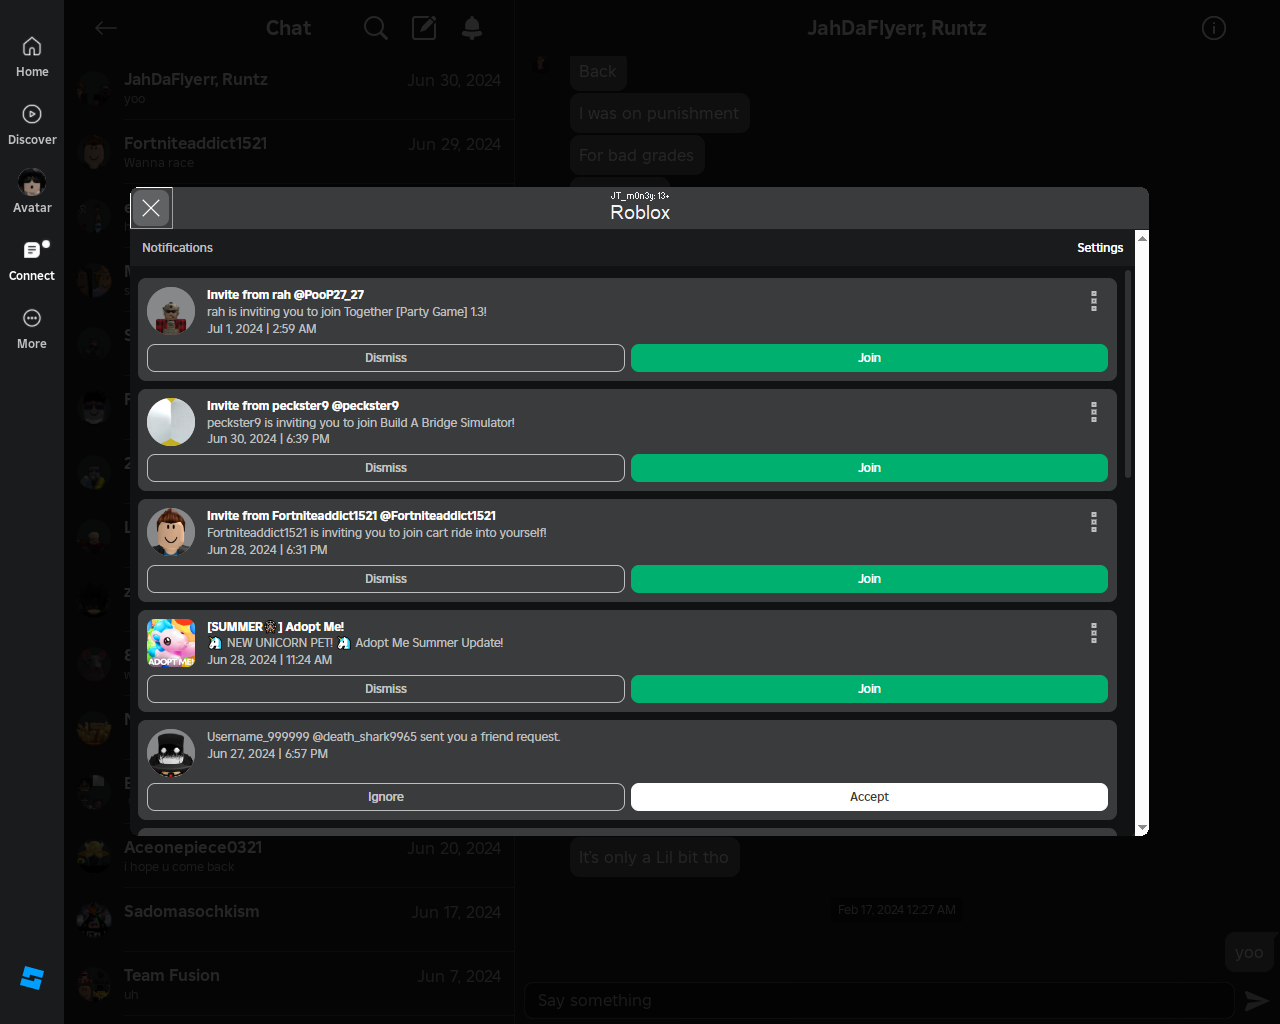Viewport: 1280px width, 1024px height.
Task: Join Fortniteaddict1521's cart ride game
Action: [x=869, y=579]
